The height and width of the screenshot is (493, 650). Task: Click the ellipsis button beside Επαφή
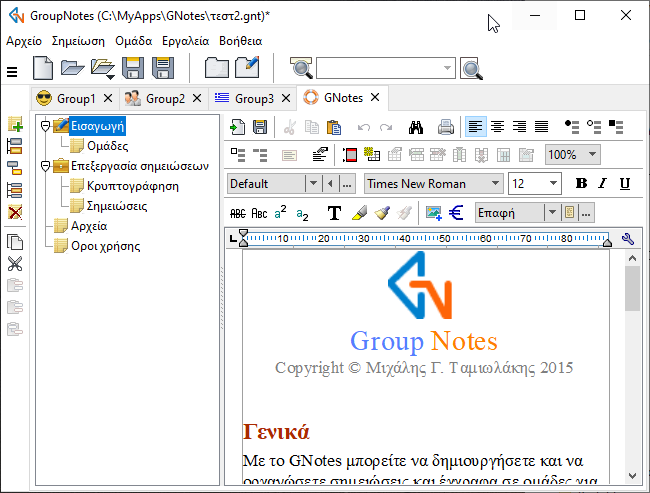click(585, 213)
